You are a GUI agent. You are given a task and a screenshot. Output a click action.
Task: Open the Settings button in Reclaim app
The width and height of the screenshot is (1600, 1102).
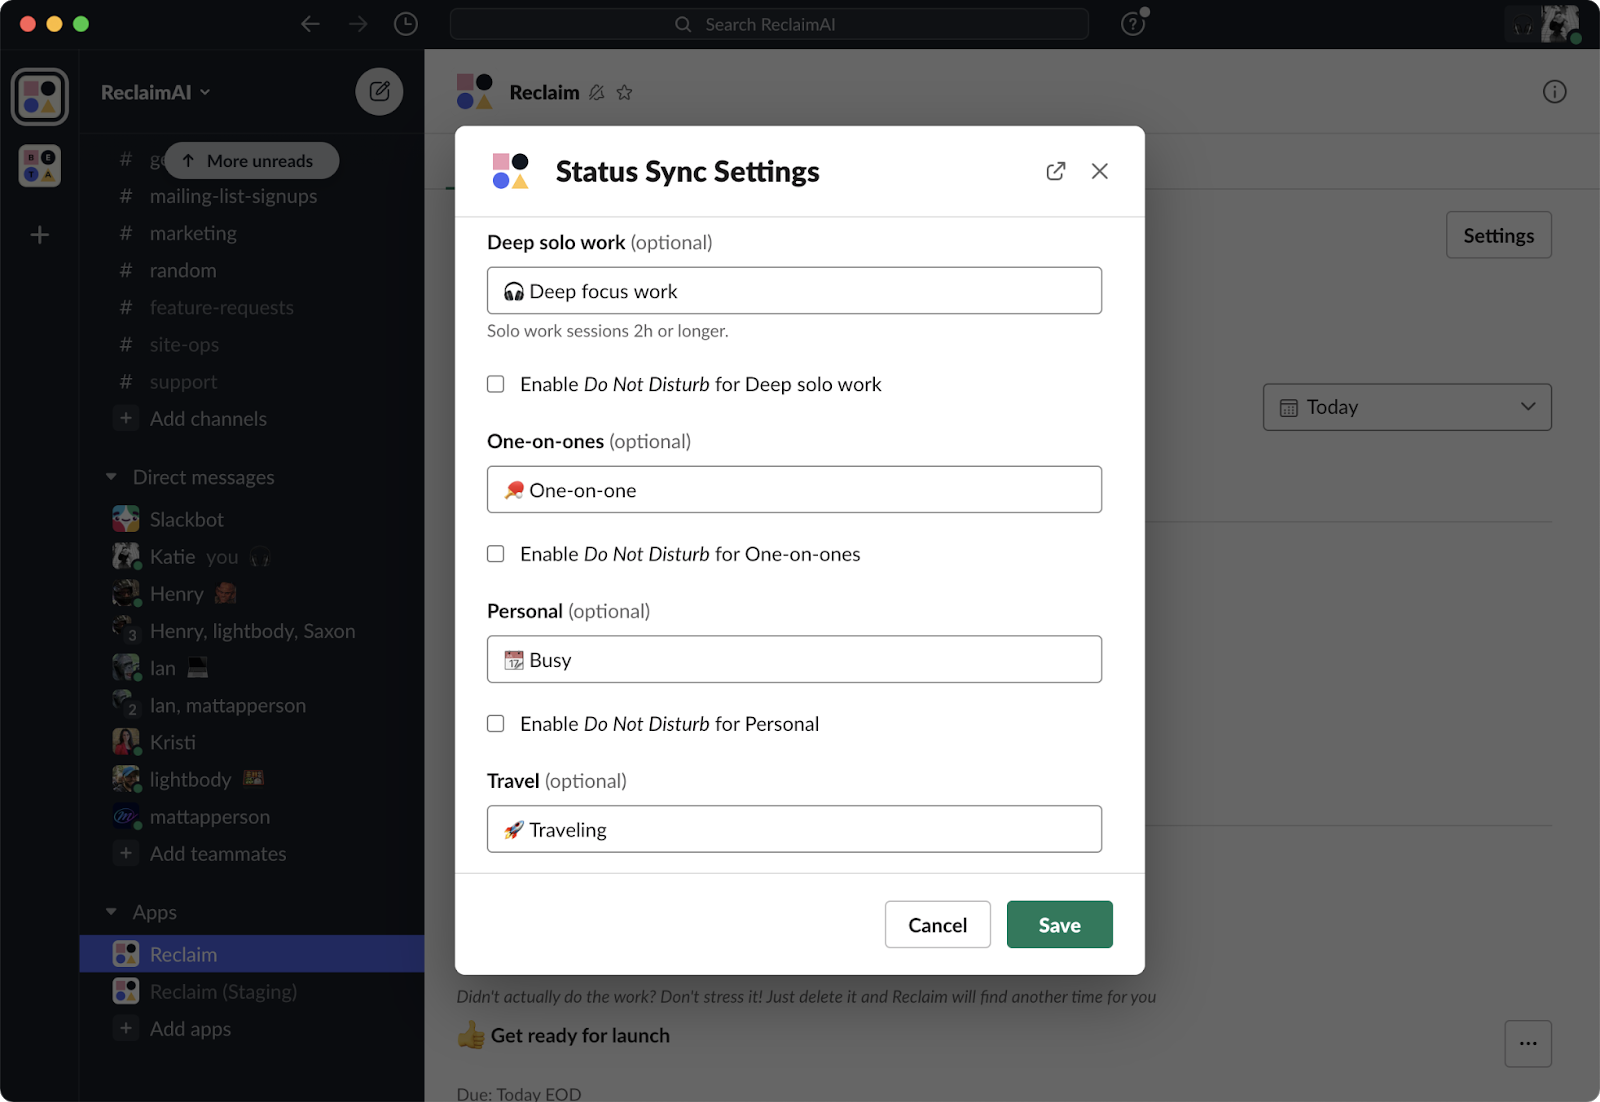(x=1498, y=236)
